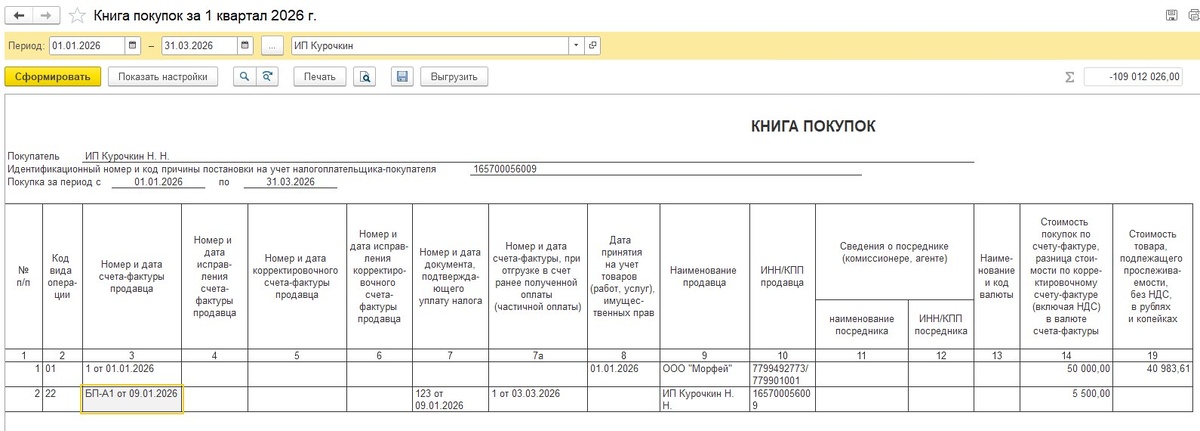Save report with floppy disk toolbar icon

click(x=402, y=76)
